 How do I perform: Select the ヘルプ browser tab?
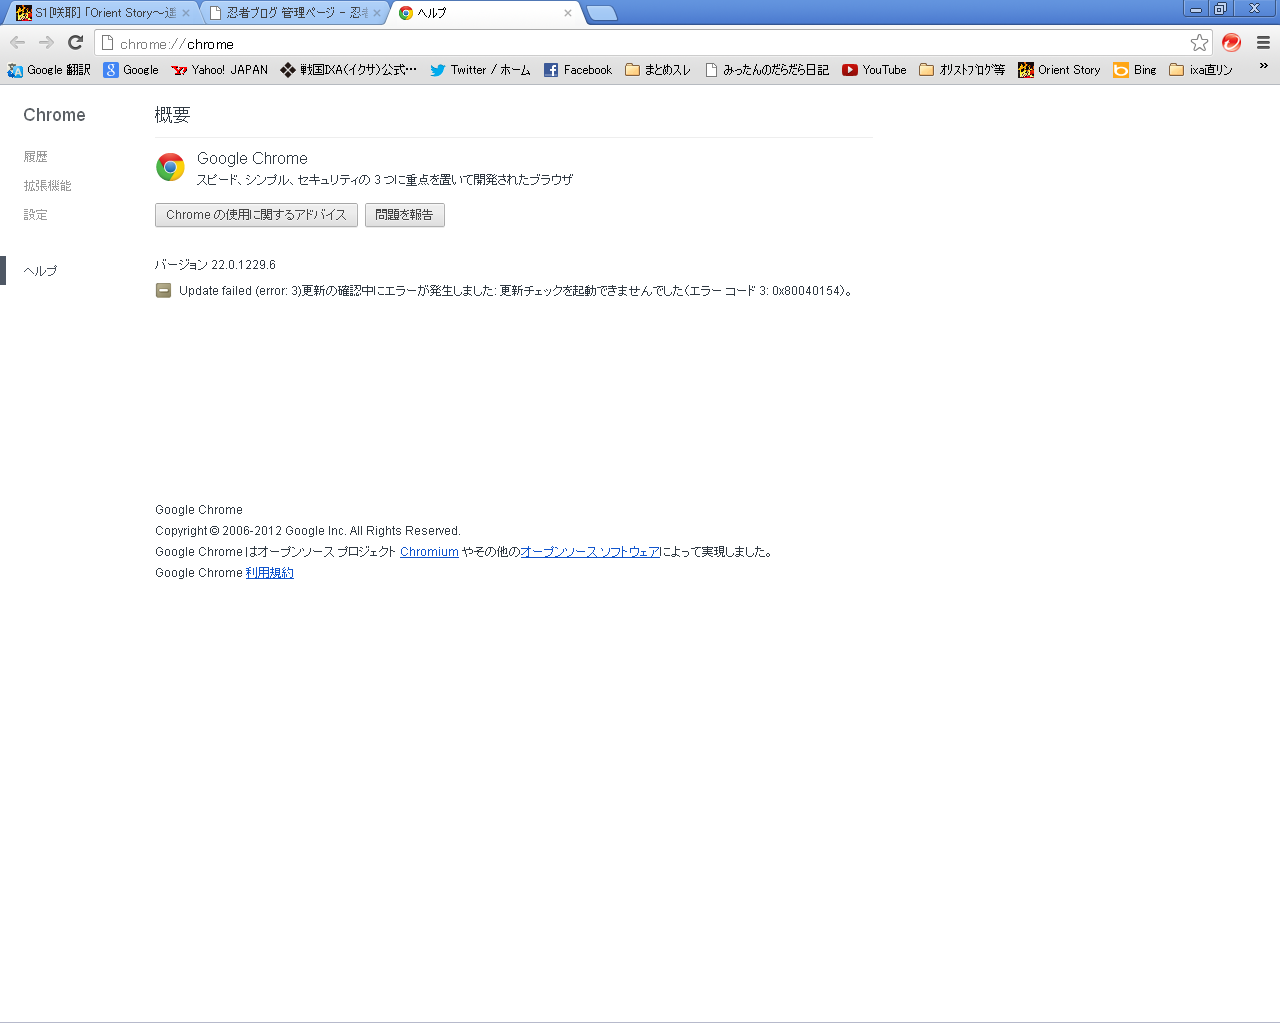[x=485, y=13]
